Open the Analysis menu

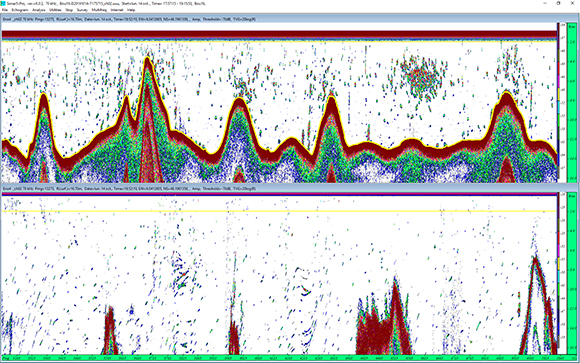(39, 10)
